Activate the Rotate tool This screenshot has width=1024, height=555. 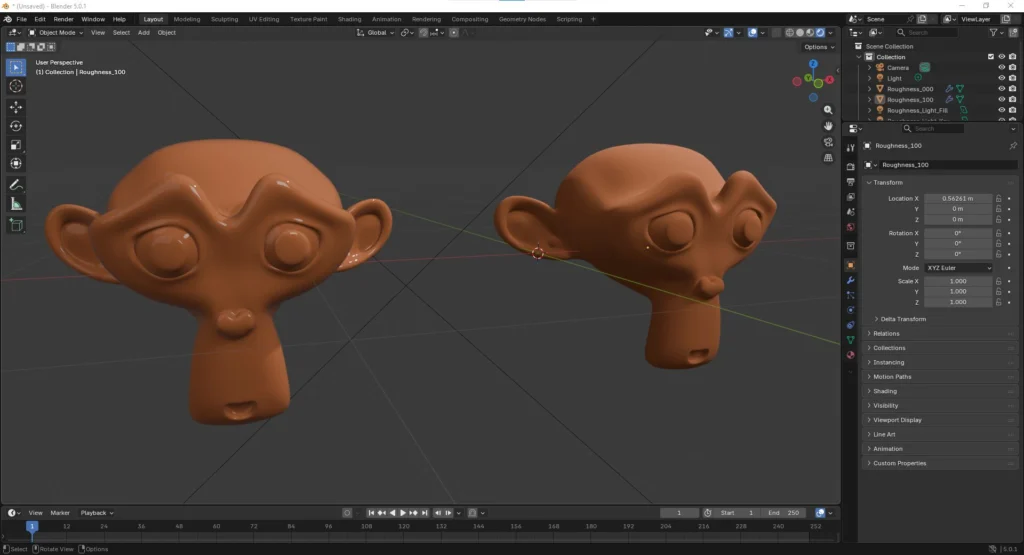point(16,126)
